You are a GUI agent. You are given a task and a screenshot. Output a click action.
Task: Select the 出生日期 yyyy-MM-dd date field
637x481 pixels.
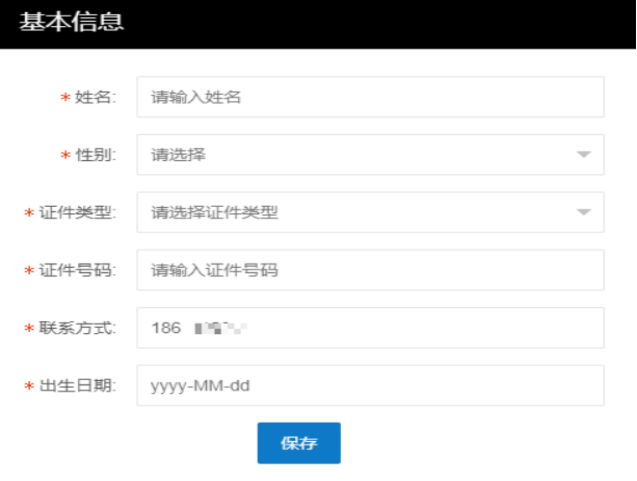[x=370, y=385]
